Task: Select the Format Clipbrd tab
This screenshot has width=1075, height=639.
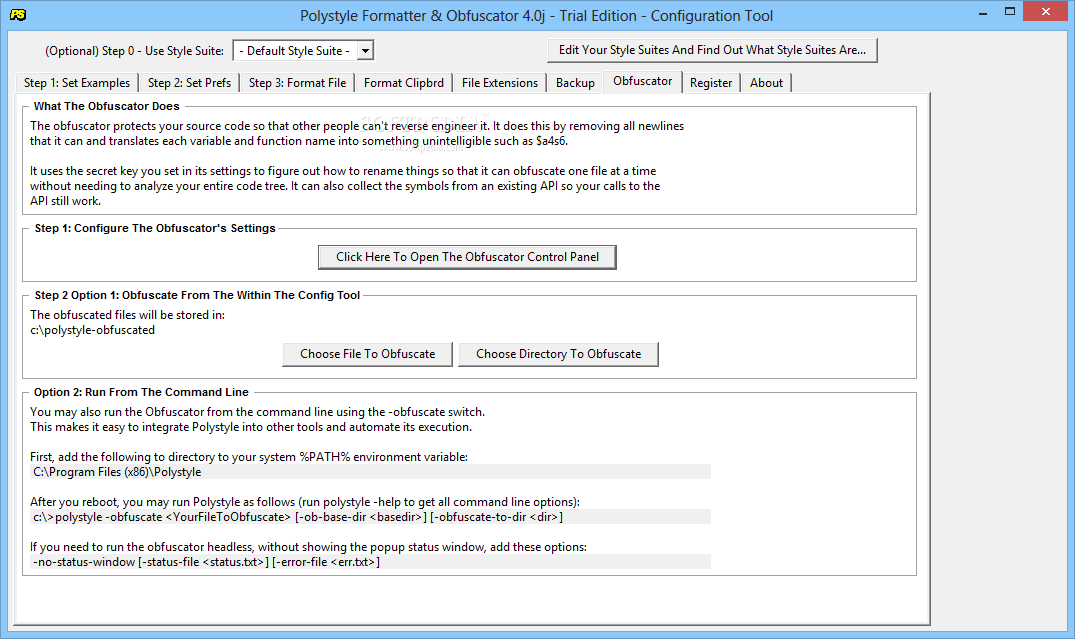Action: (404, 83)
